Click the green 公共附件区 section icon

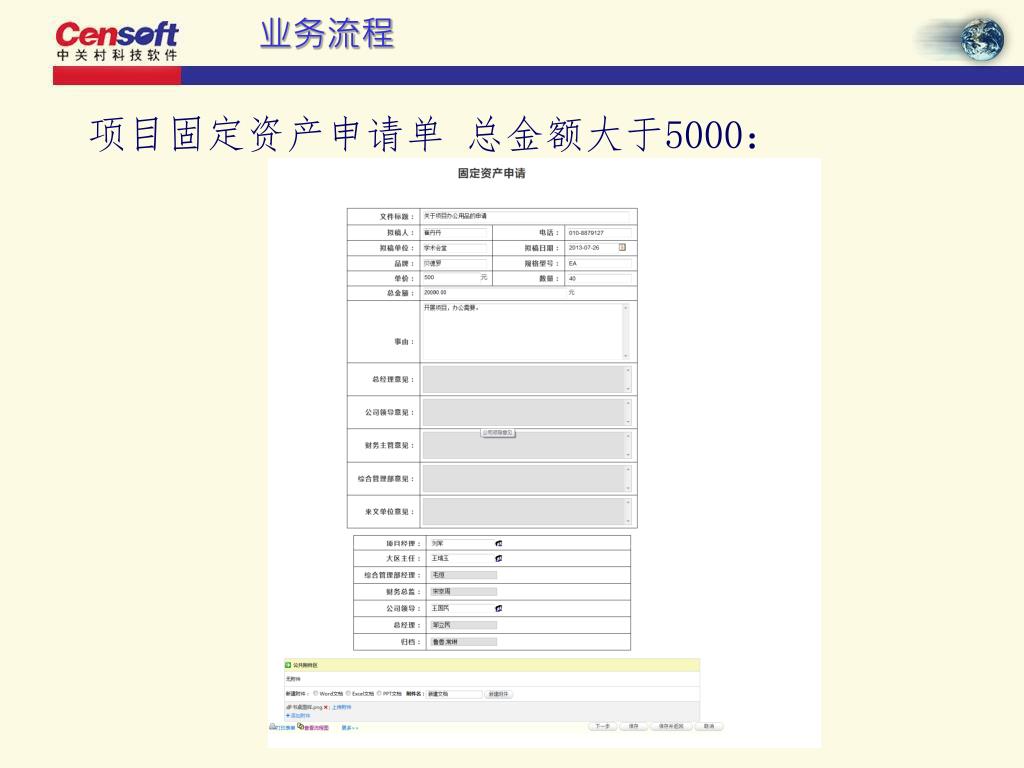tap(288, 665)
